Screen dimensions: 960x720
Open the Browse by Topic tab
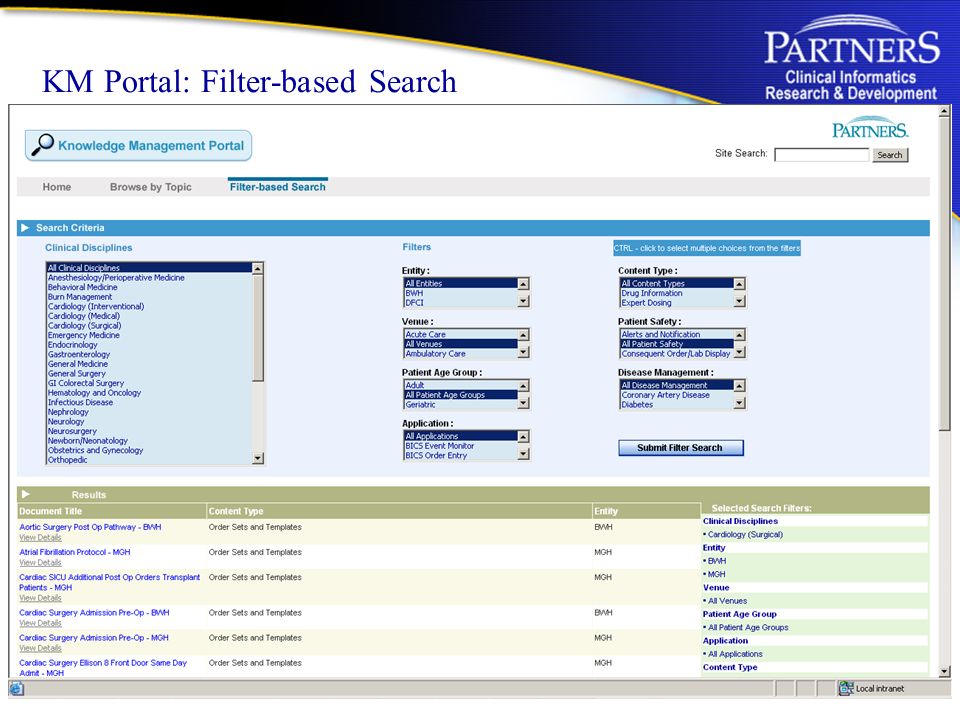click(x=151, y=187)
